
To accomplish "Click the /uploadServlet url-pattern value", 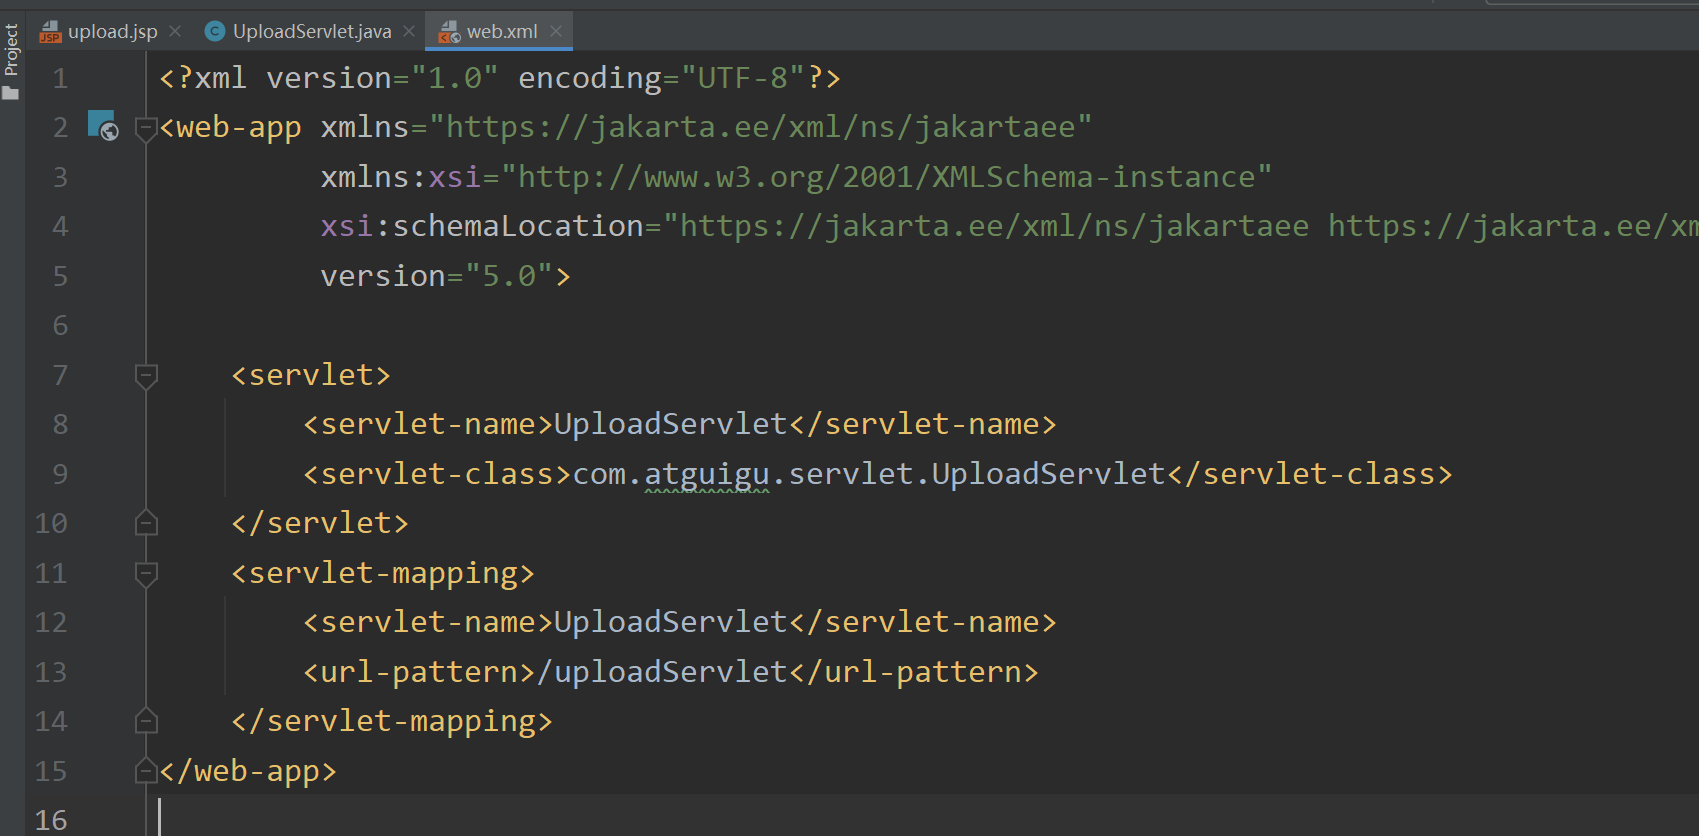I will [662, 672].
